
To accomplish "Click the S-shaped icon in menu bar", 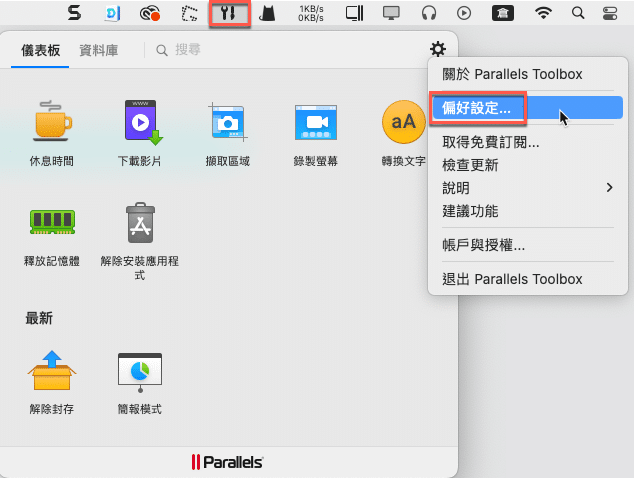I will (x=74, y=13).
